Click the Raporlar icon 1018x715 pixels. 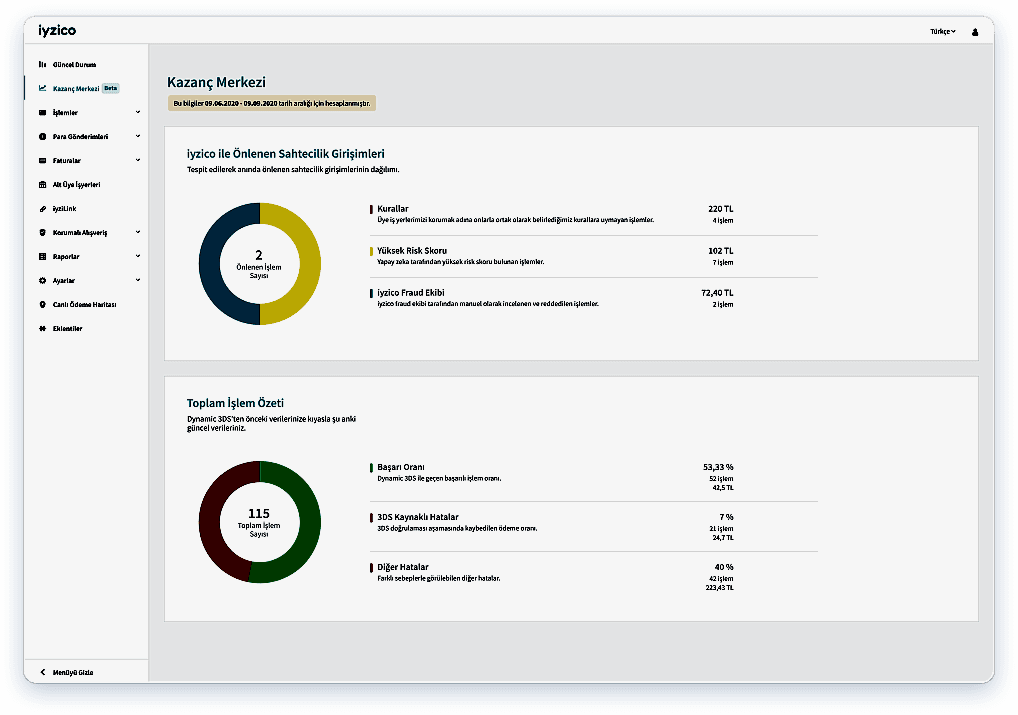point(42,257)
